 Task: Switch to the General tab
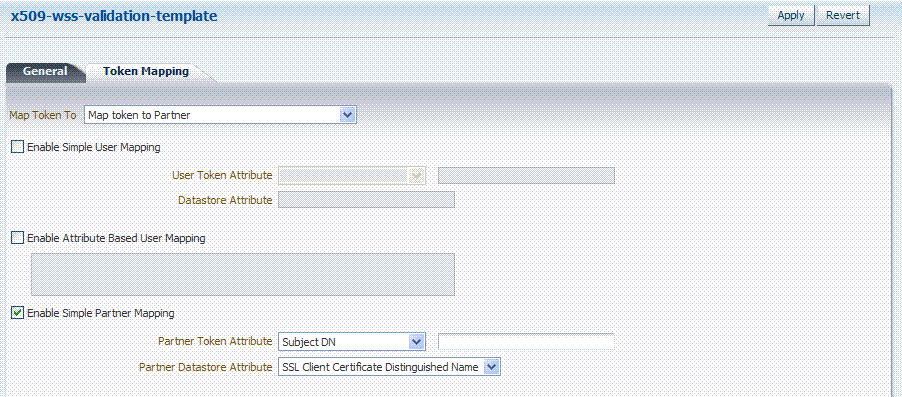click(x=45, y=72)
